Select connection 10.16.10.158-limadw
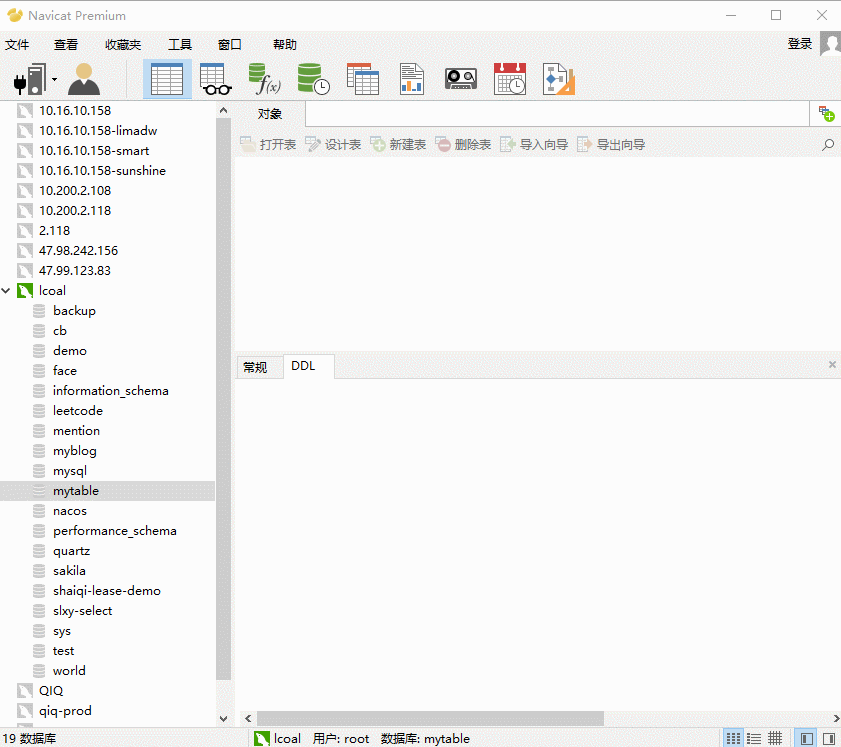This screenshot has height=747, width=841. point(98,131)
